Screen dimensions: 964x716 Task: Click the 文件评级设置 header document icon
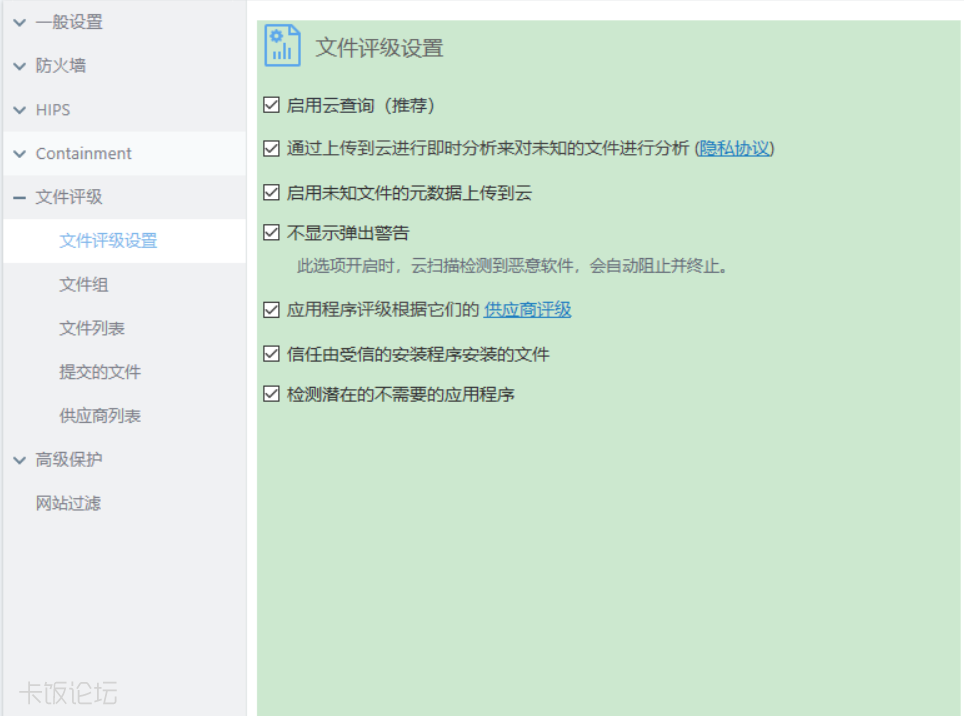coord(282,45)
